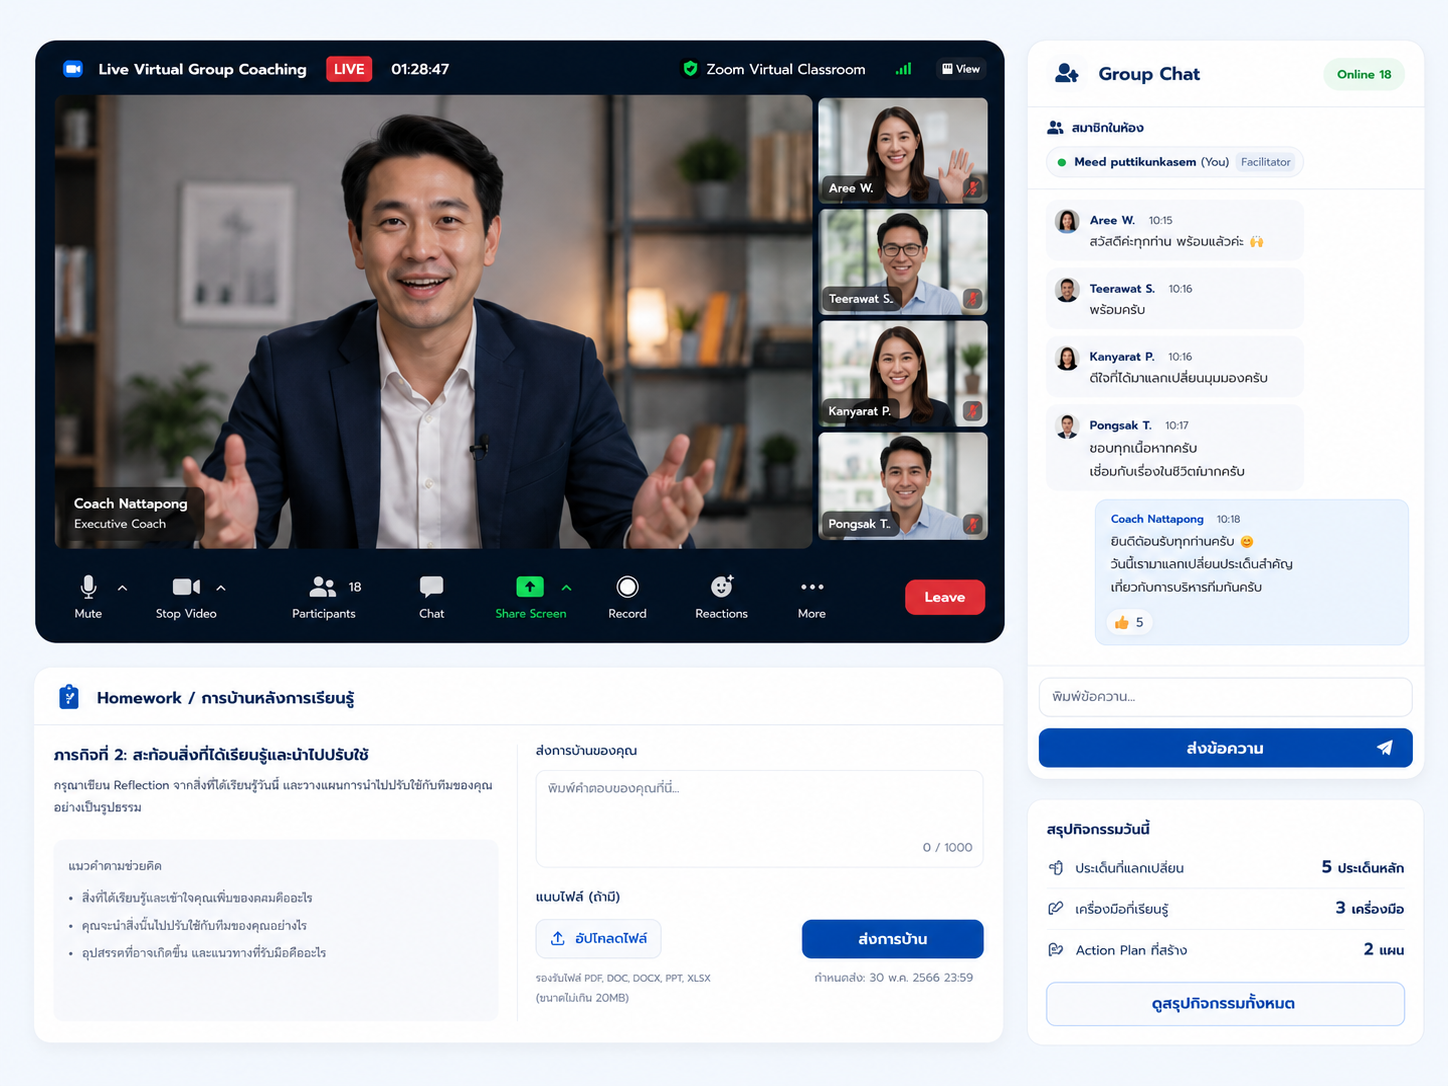The width and height of the screenshot is (1448, 1086).
Task: Click the chat message input field
Action: click(x=1225, y=697)
